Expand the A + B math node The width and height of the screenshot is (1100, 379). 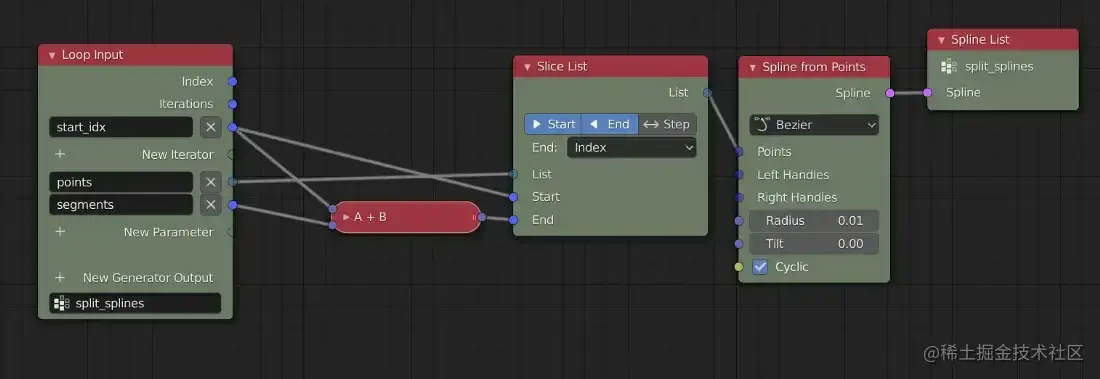(x=346, y=217)
